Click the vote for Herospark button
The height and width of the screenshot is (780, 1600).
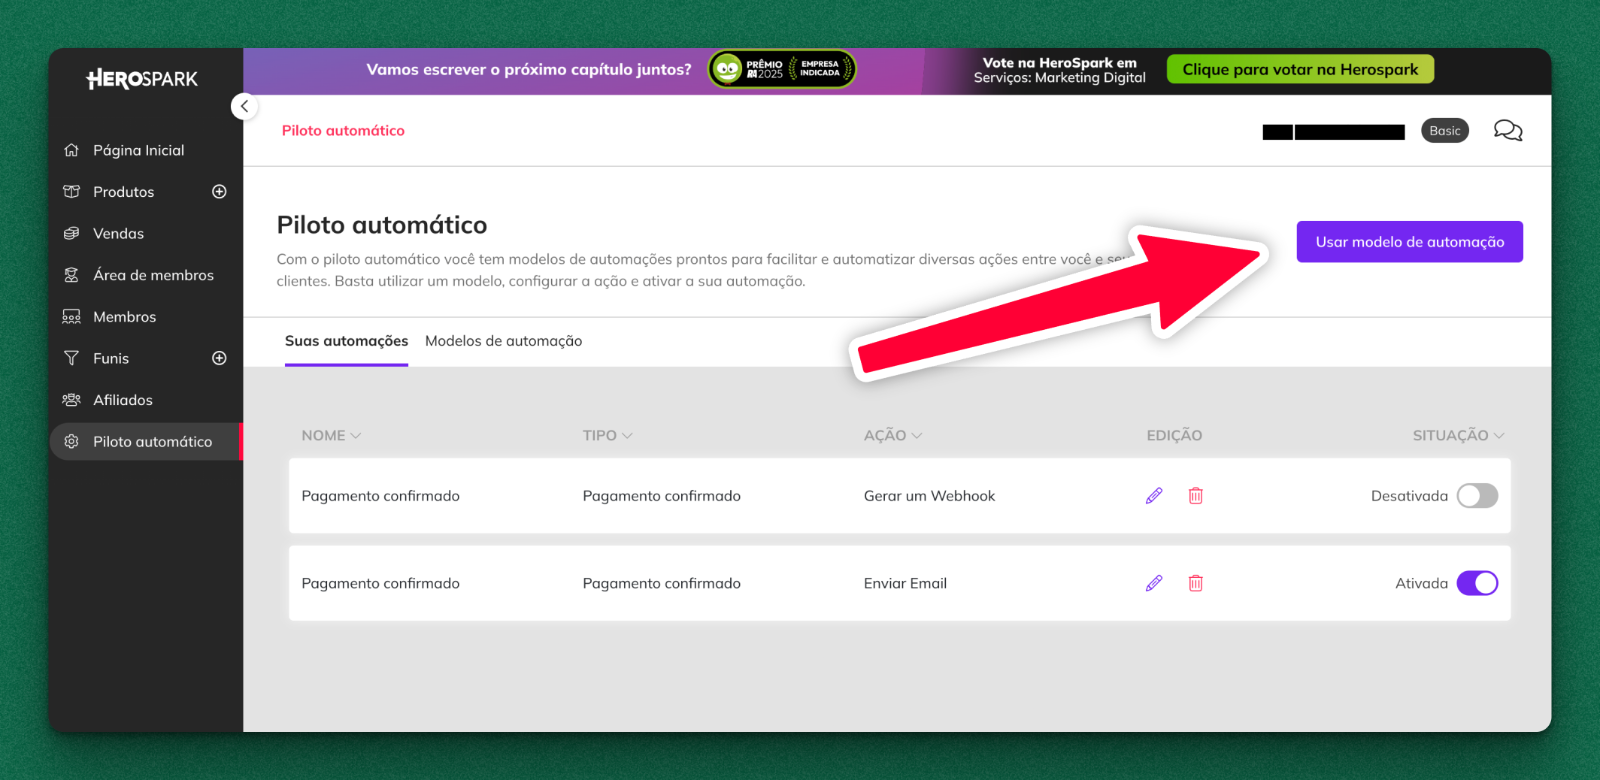[1300, 70]
